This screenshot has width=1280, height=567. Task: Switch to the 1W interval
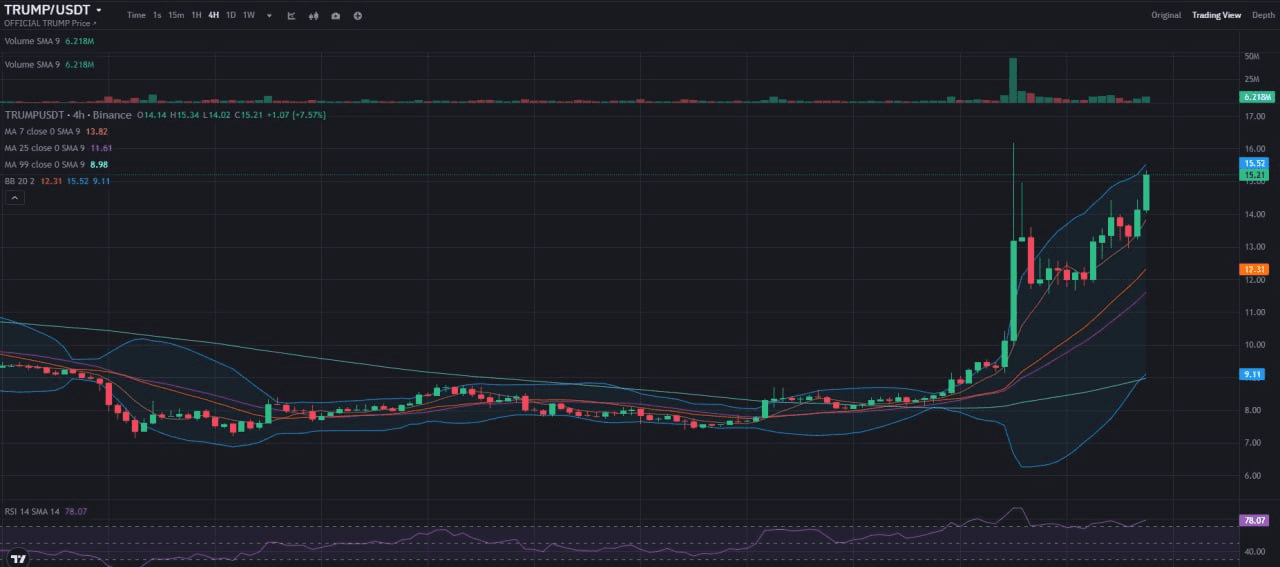(x=249, y=15)
